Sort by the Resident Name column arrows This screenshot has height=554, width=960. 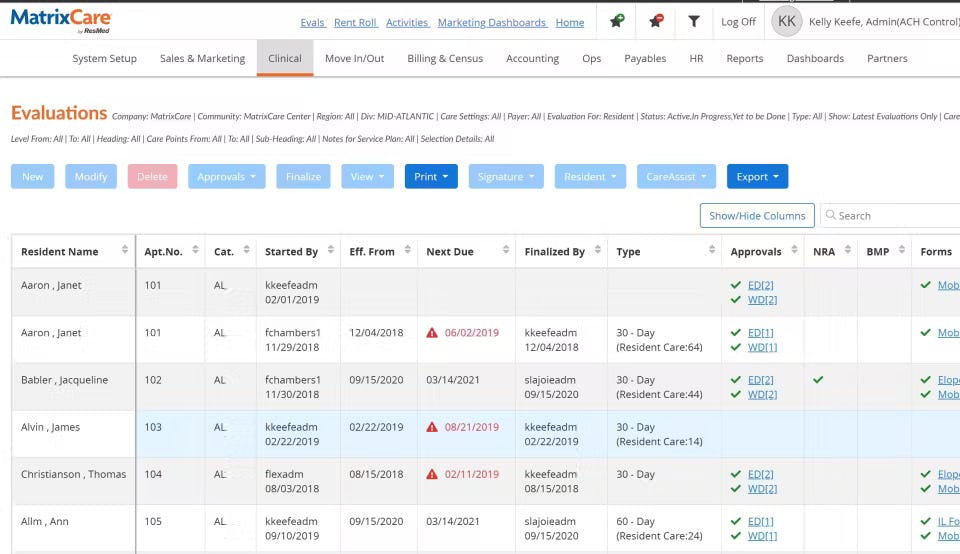tap(125, 251)
